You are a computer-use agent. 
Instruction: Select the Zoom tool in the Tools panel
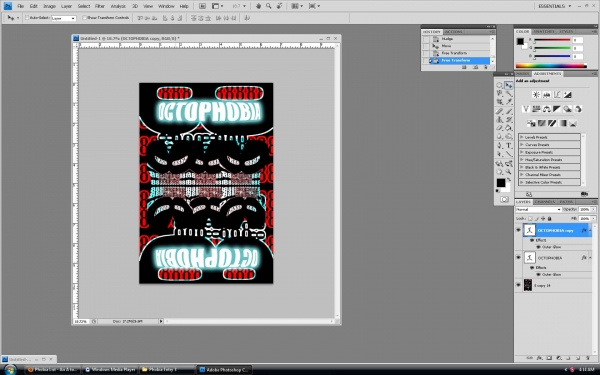509,172
